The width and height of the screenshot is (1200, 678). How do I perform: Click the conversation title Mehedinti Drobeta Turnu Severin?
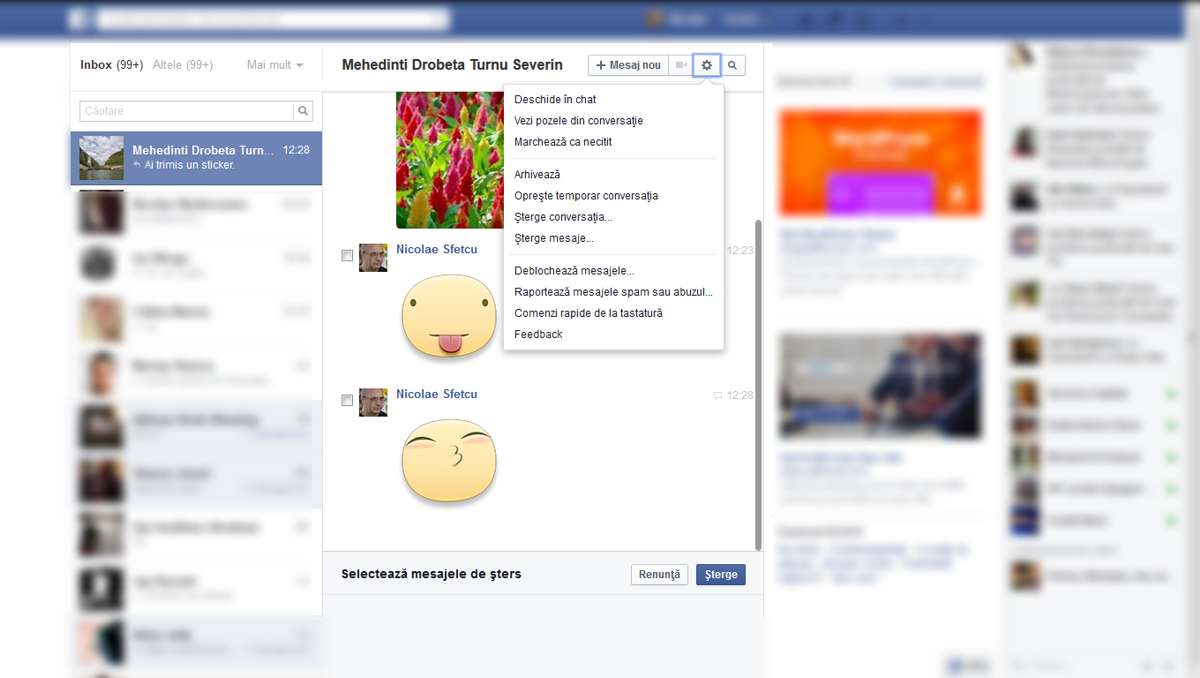[452, 65]
